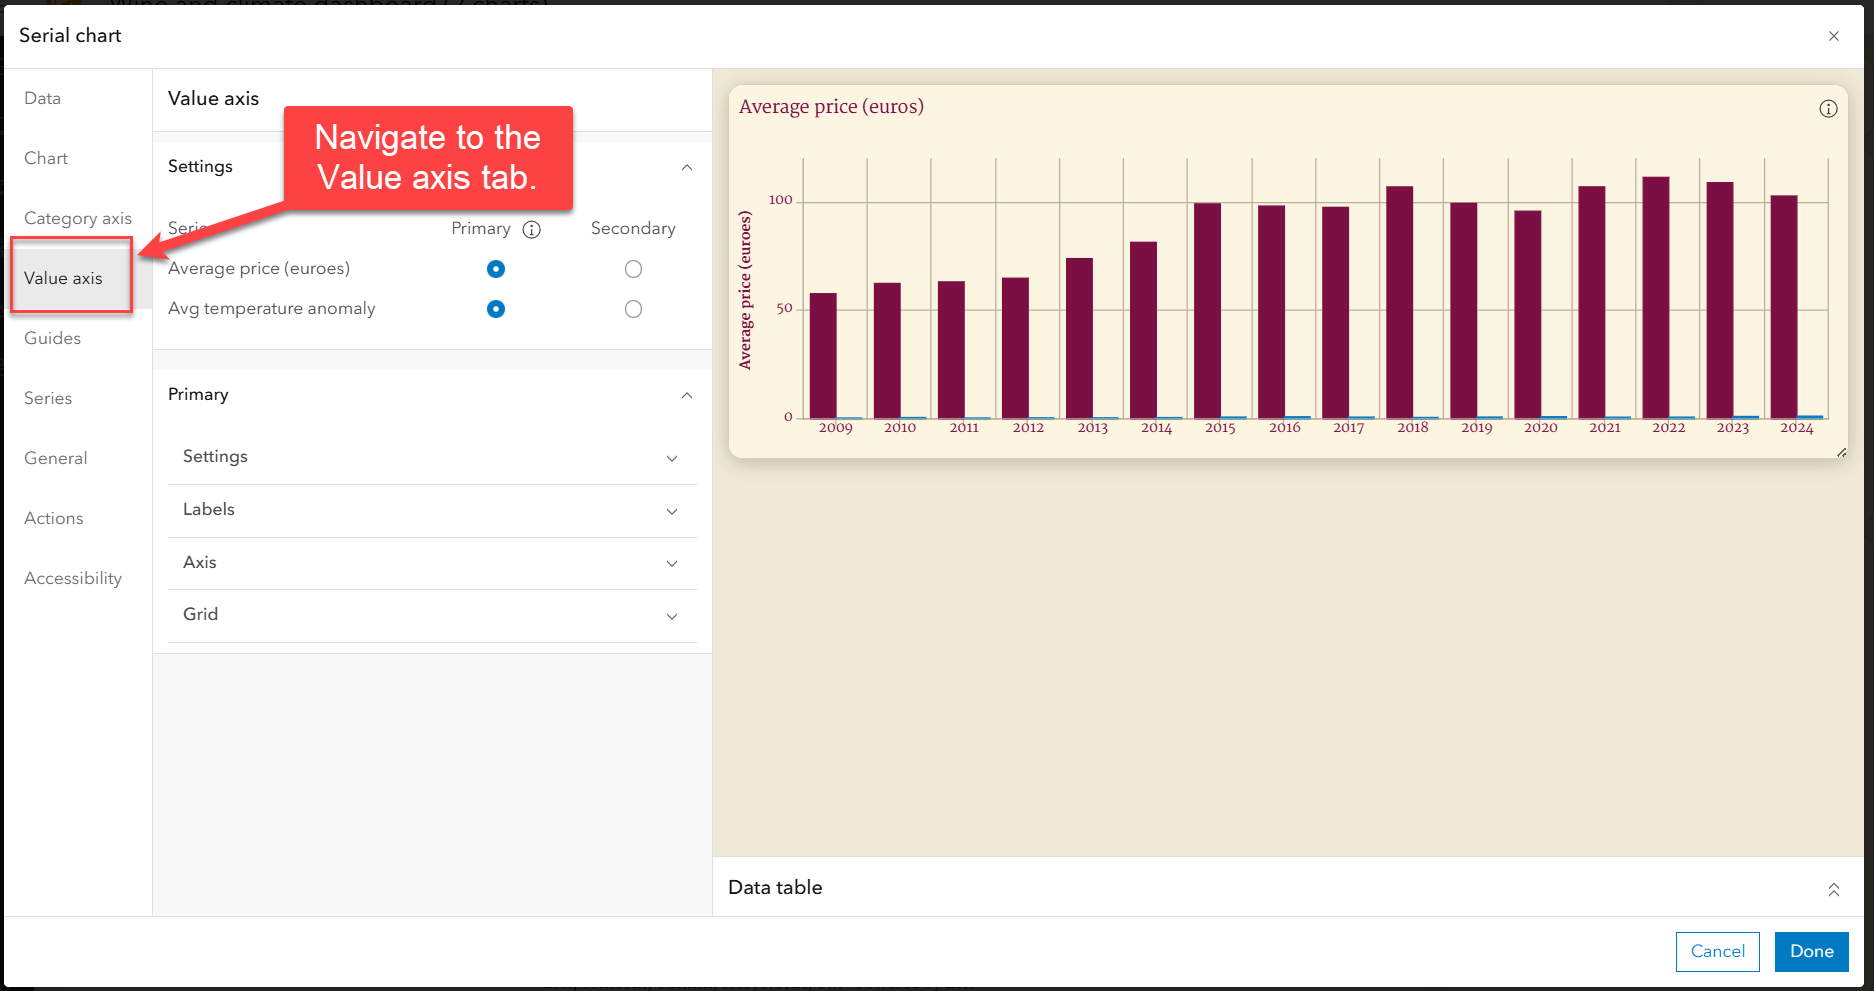Close the Serial chart dialog
Viewport: 1874px width, 991px height.
point(1835,36)
